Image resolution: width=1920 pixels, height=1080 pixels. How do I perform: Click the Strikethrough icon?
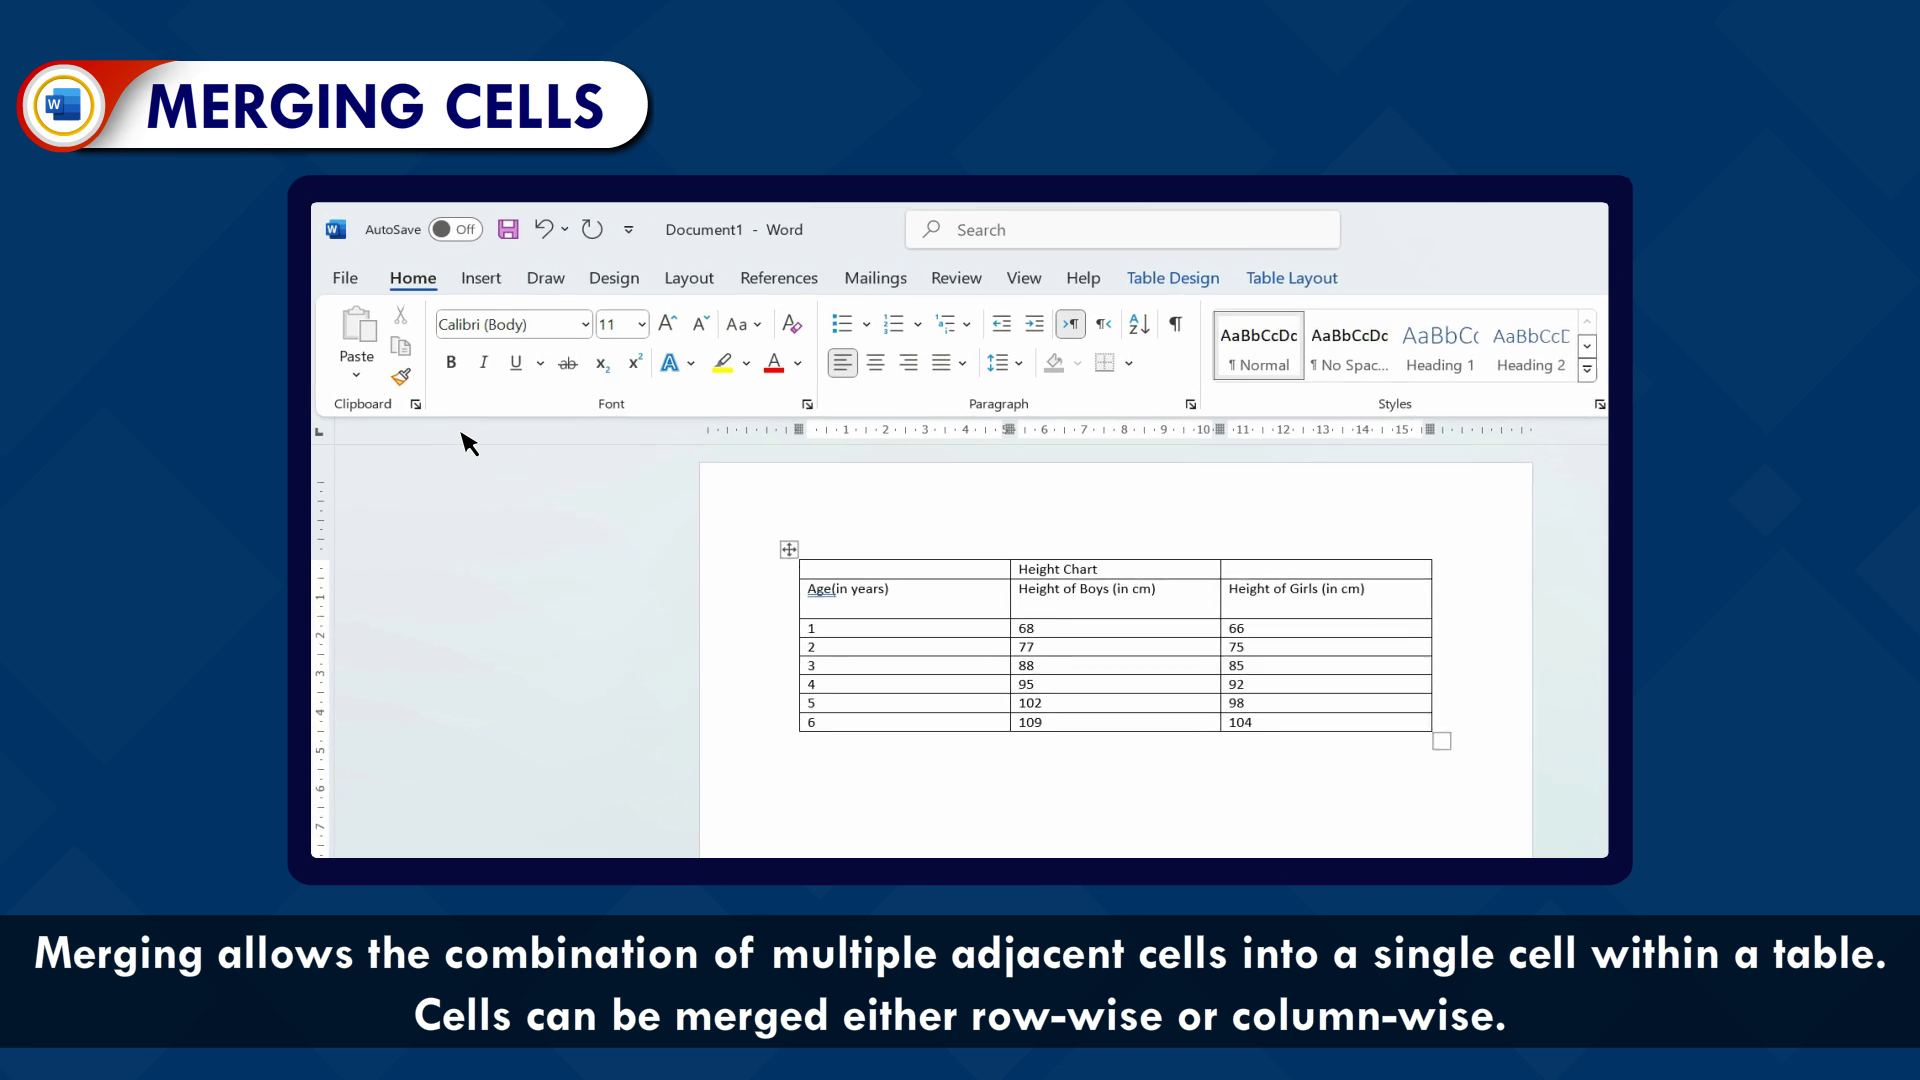point(567,363)
